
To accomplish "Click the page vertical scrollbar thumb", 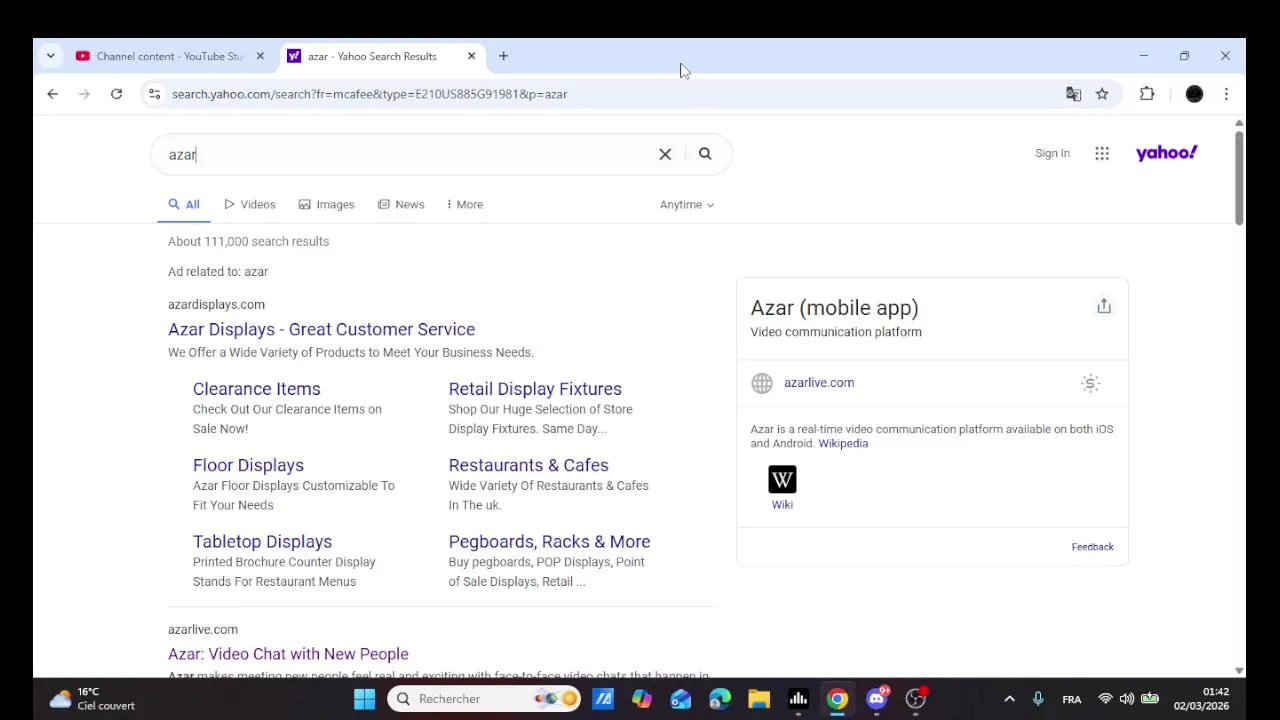I will point(1239,178).
